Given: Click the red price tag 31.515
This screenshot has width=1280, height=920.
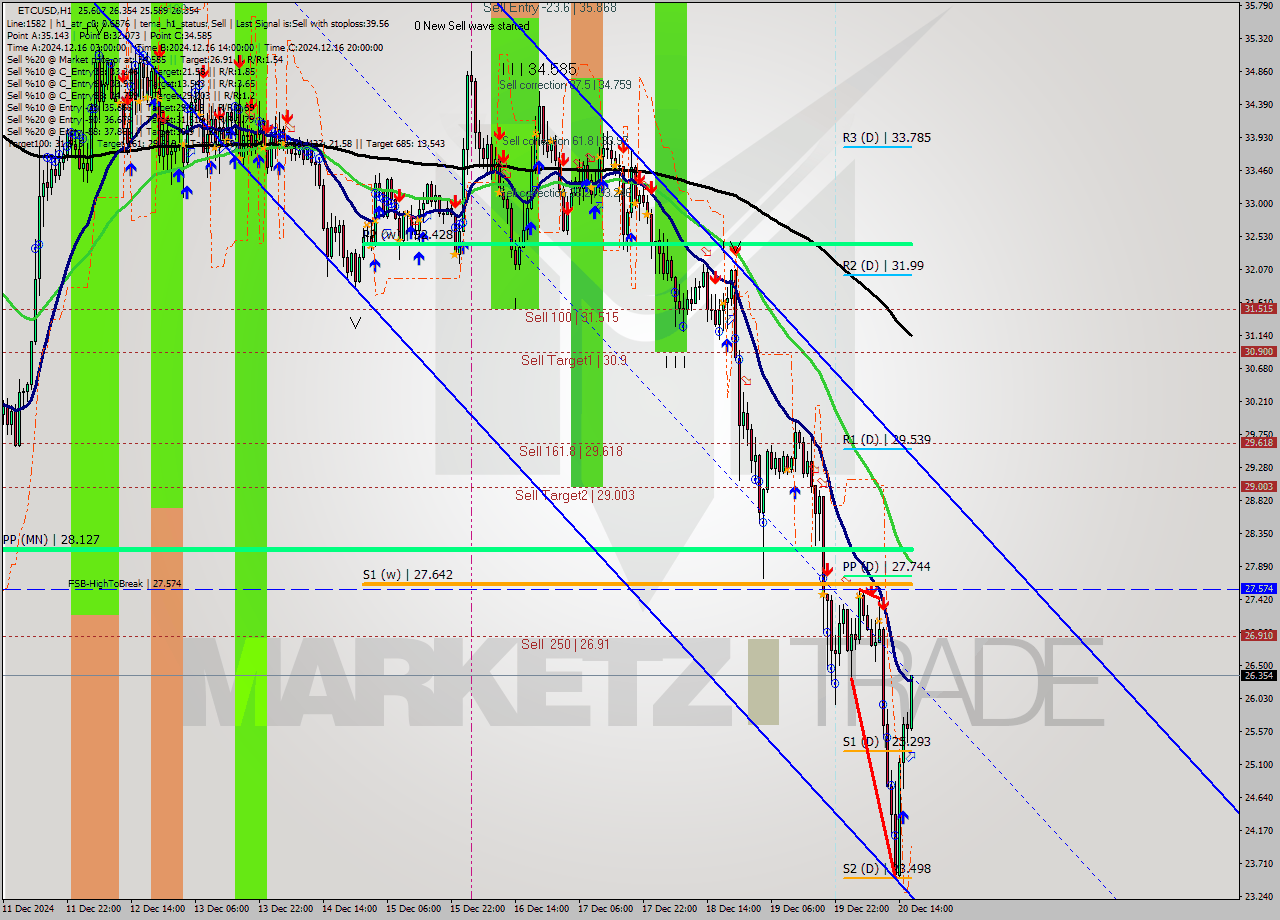Looking at the screenshot, I should tap(1258, 308).
